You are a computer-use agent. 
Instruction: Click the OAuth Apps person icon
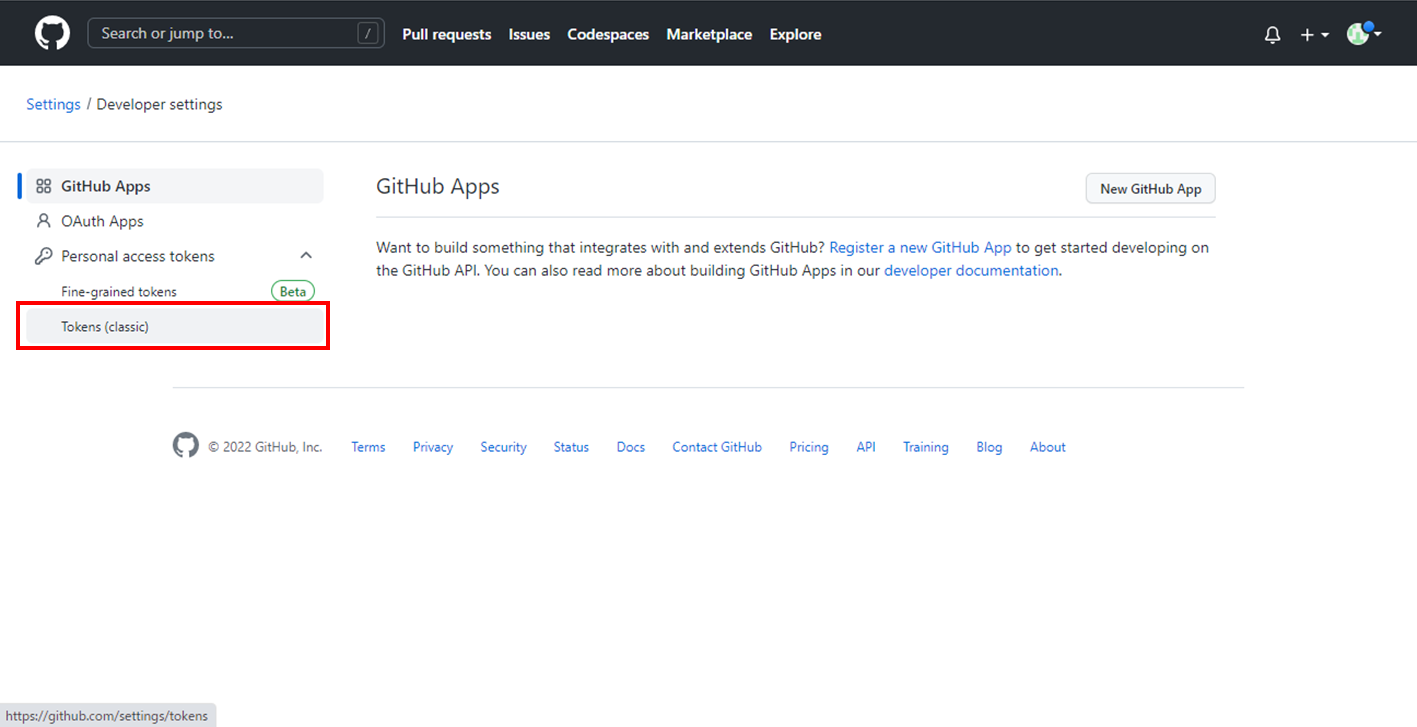(x=43, y=221)
